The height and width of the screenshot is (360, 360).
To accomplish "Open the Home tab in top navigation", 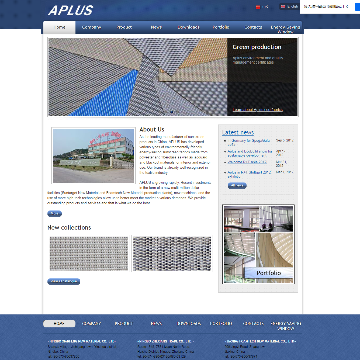I will coord(59,27).
